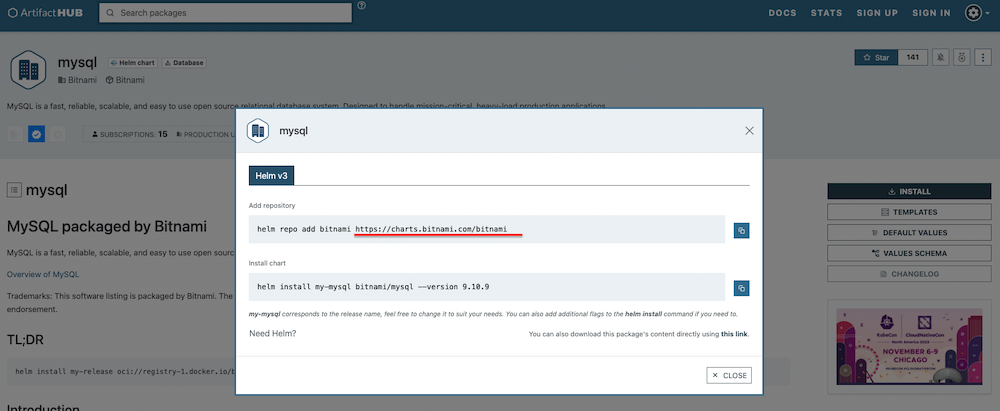The image size is (1000, 411).
Task: Click the Database category badge
Action: 184,63
